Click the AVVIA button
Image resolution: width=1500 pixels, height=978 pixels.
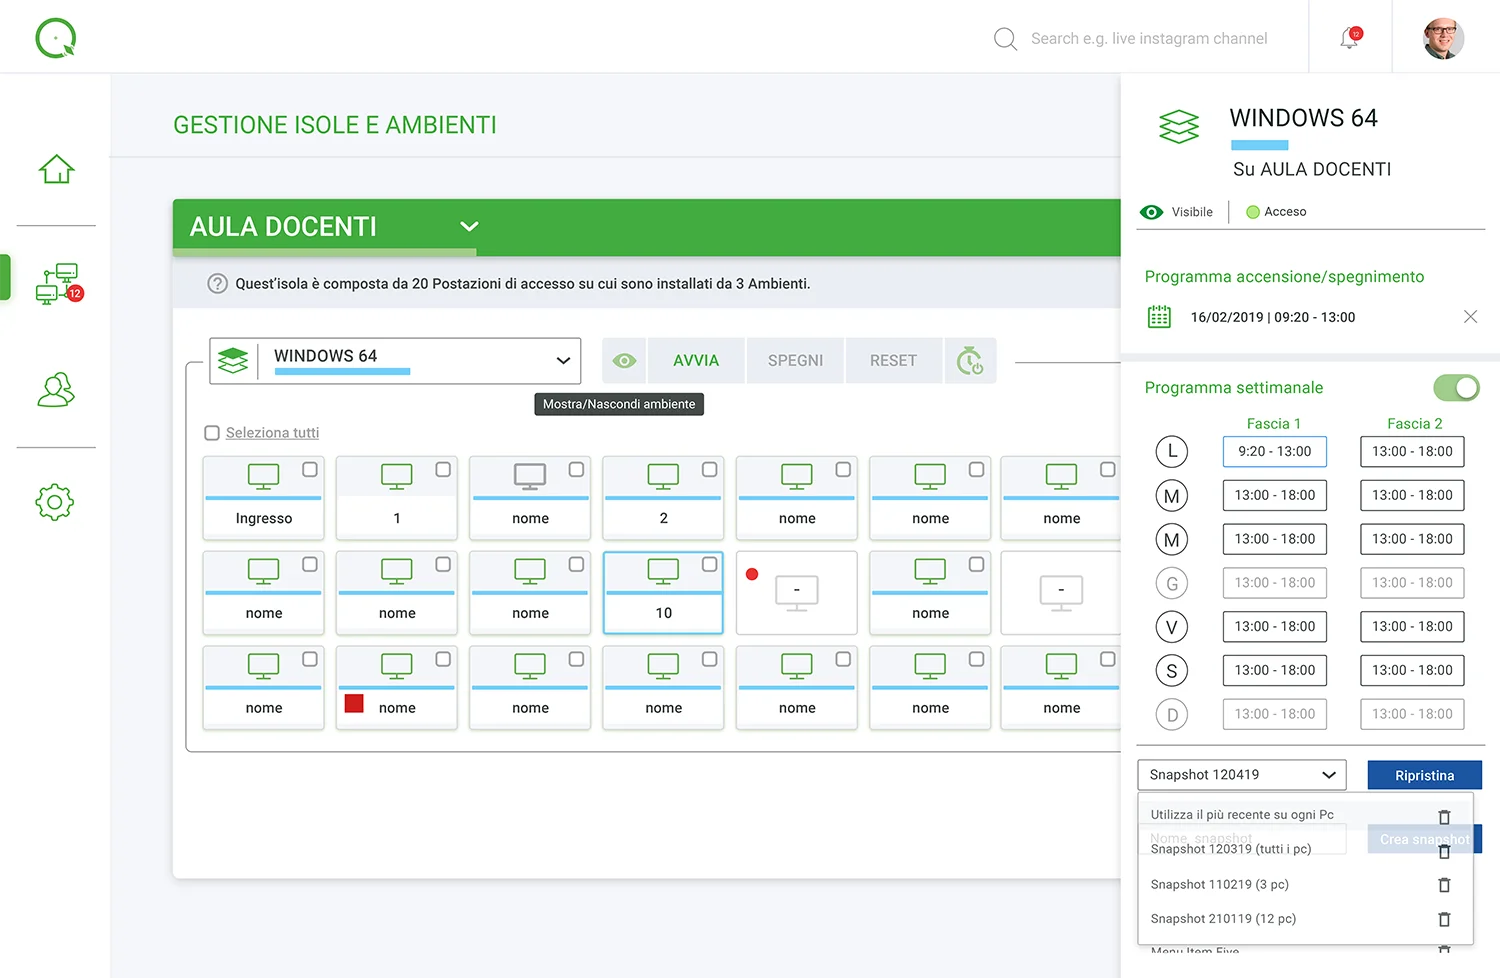696,360
